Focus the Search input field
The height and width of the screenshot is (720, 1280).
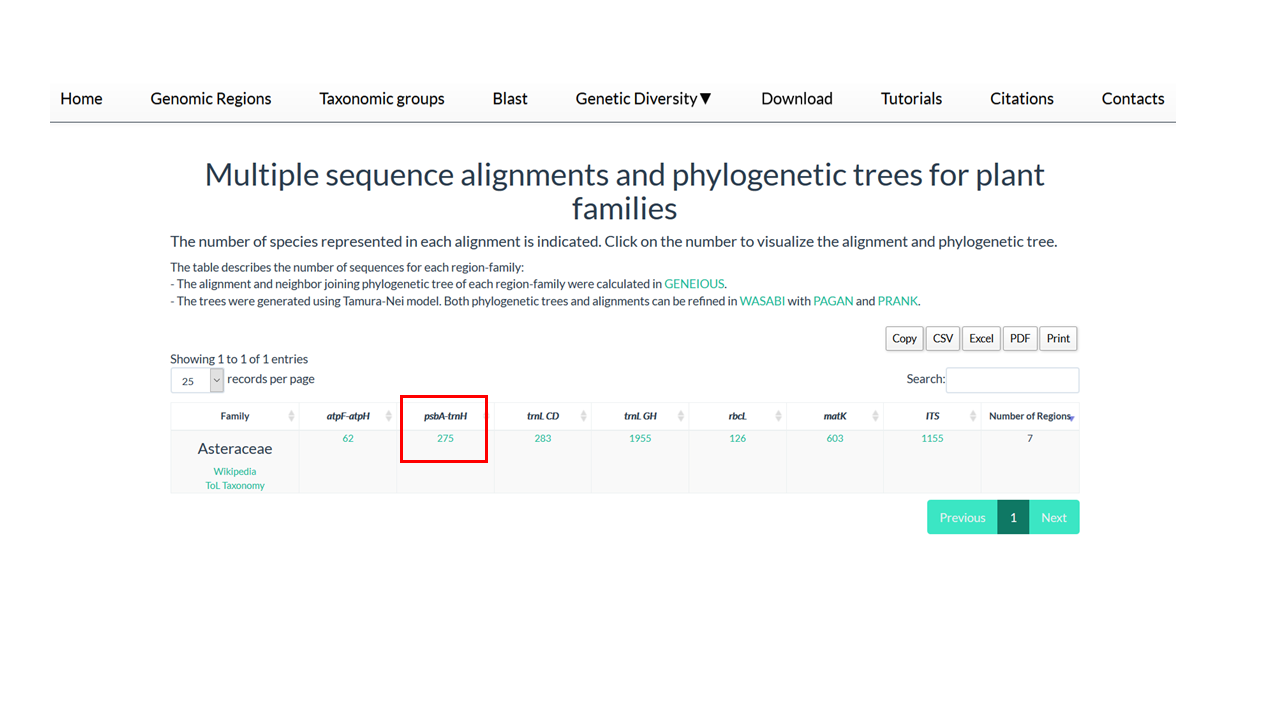(x=1012, y=380)
